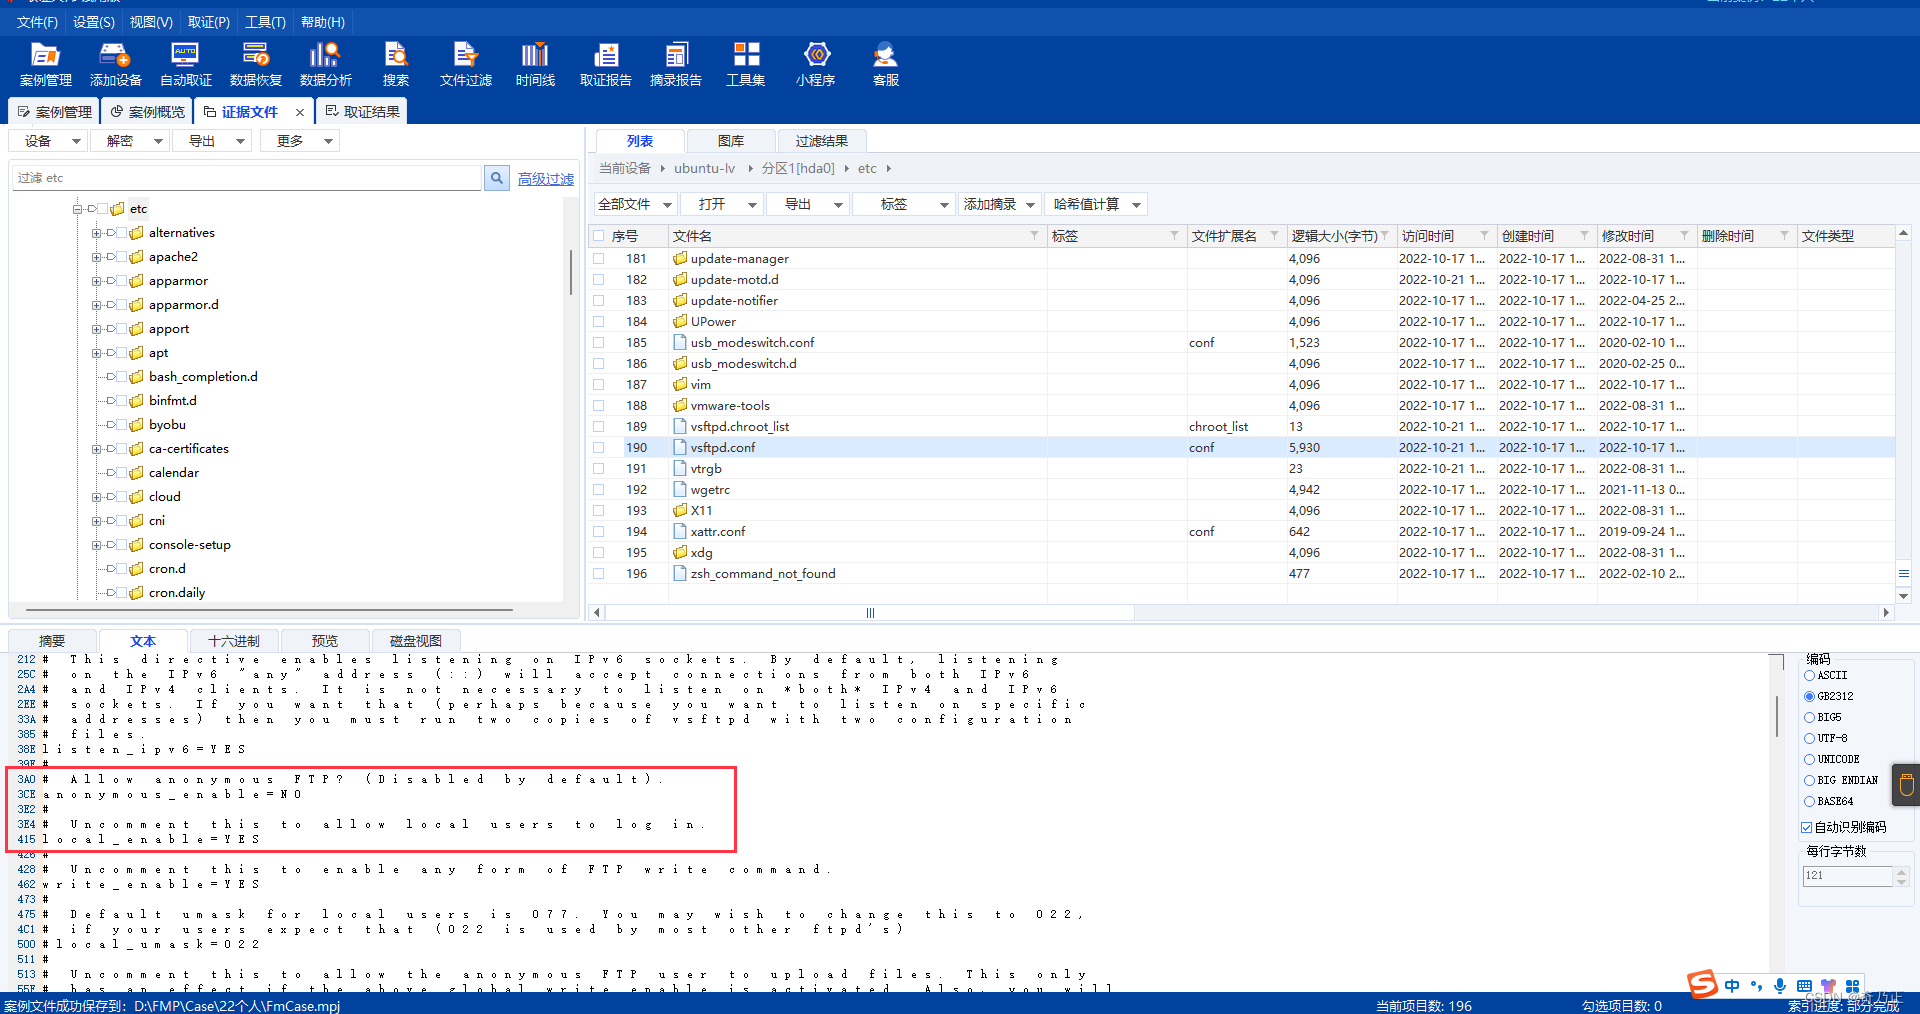1920x1014 pixels.
Task: Open the 工具(T) menu
Action: 265,22
